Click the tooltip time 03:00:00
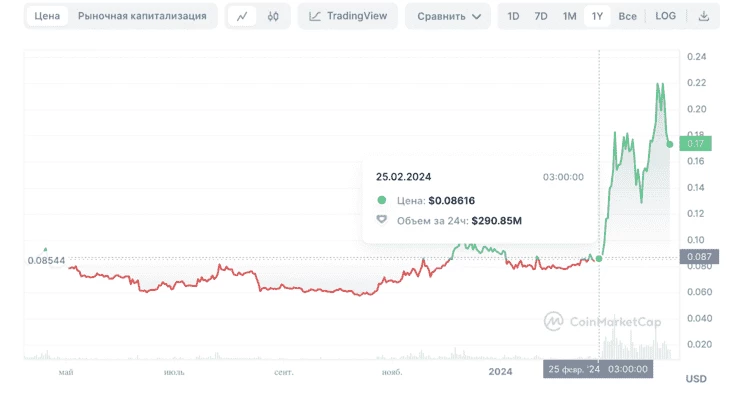This screenshot has width=730, height=395. [563, 177]
